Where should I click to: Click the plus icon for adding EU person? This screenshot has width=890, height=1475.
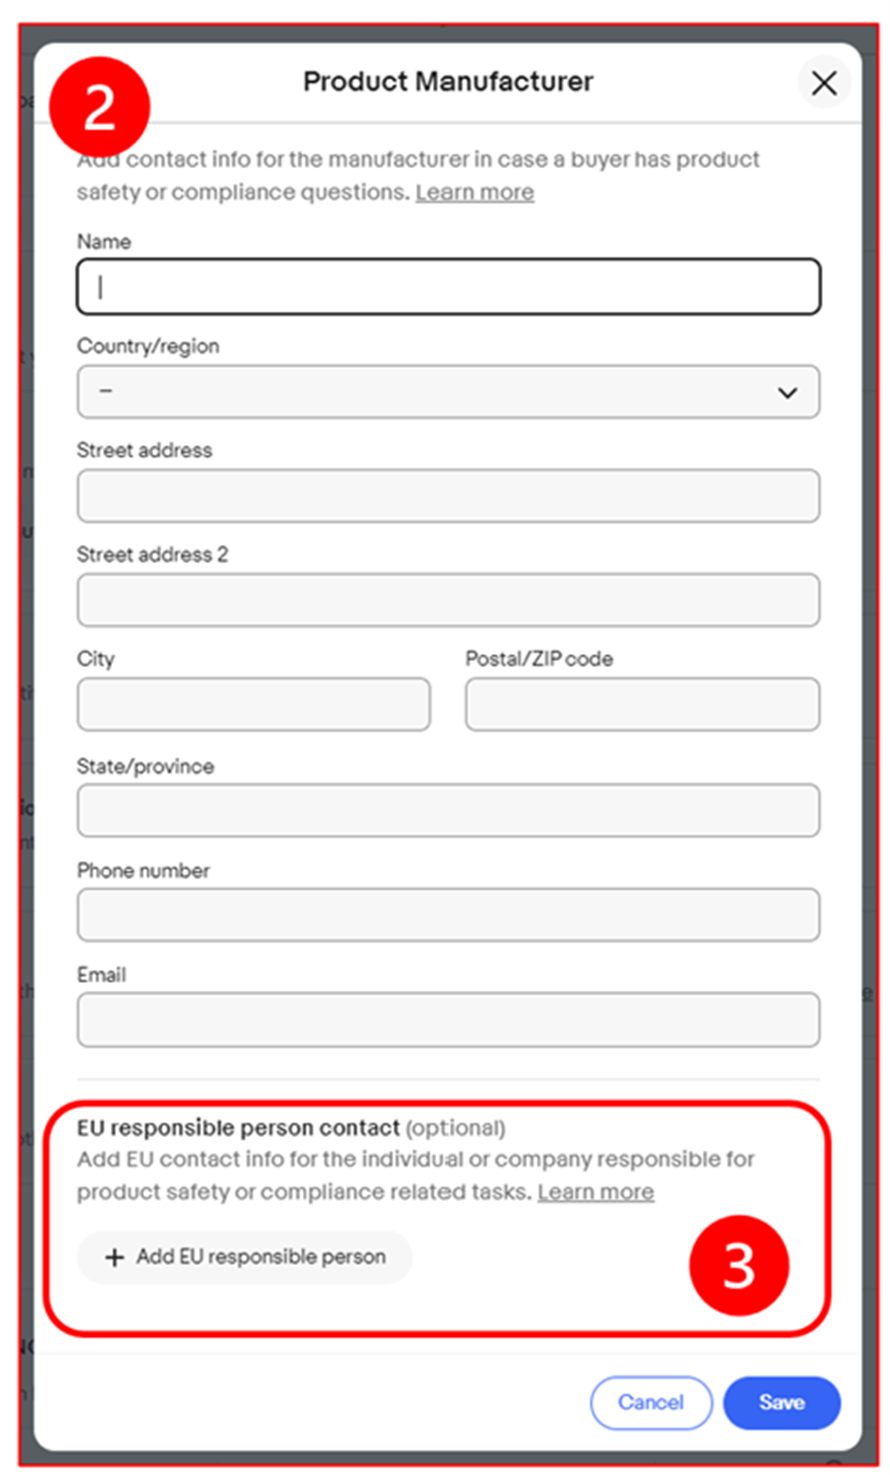[x=115, y=1257]
